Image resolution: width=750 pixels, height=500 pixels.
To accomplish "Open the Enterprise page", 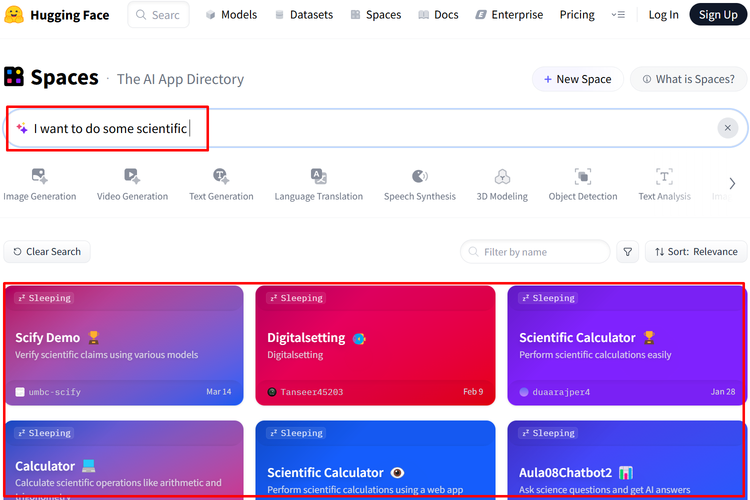I will (x=509, y=15).
